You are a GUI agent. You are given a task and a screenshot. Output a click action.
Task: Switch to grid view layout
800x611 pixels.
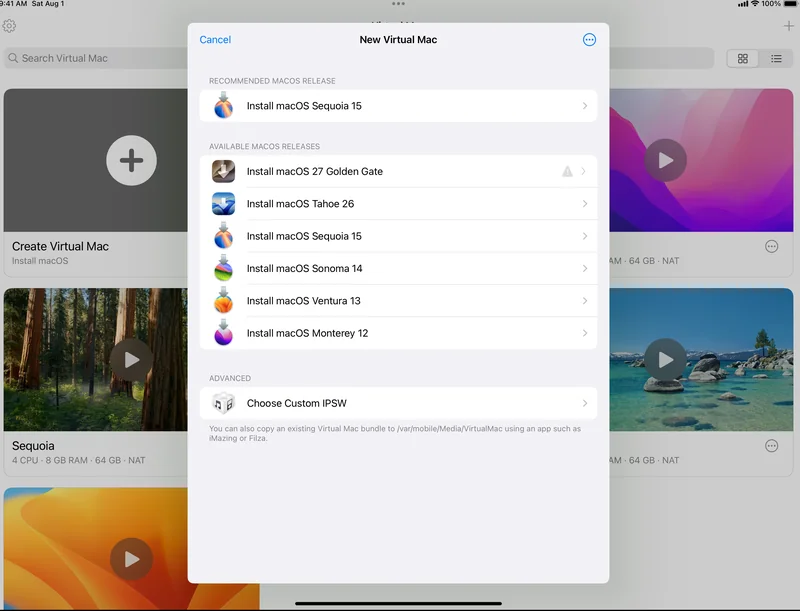[x=743, y=59]
